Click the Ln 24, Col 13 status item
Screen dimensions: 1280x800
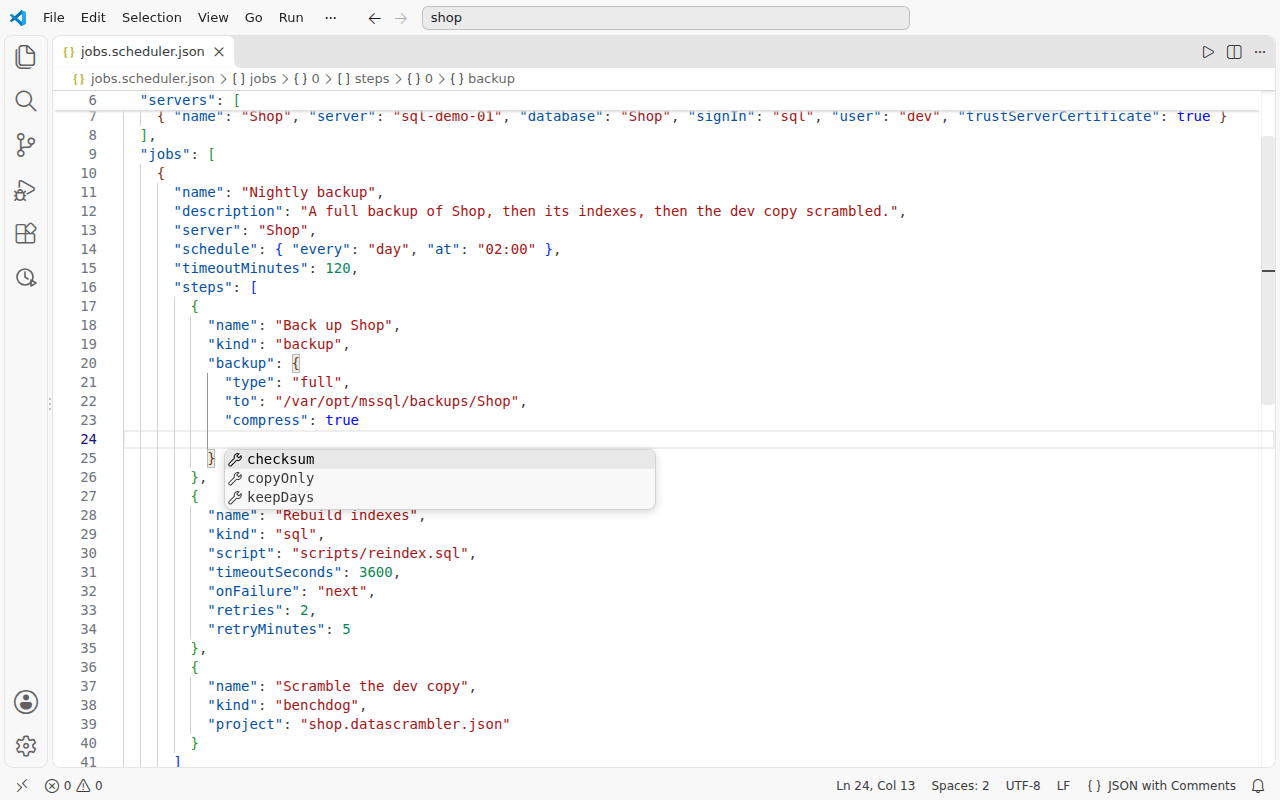(x=876, y=786)
